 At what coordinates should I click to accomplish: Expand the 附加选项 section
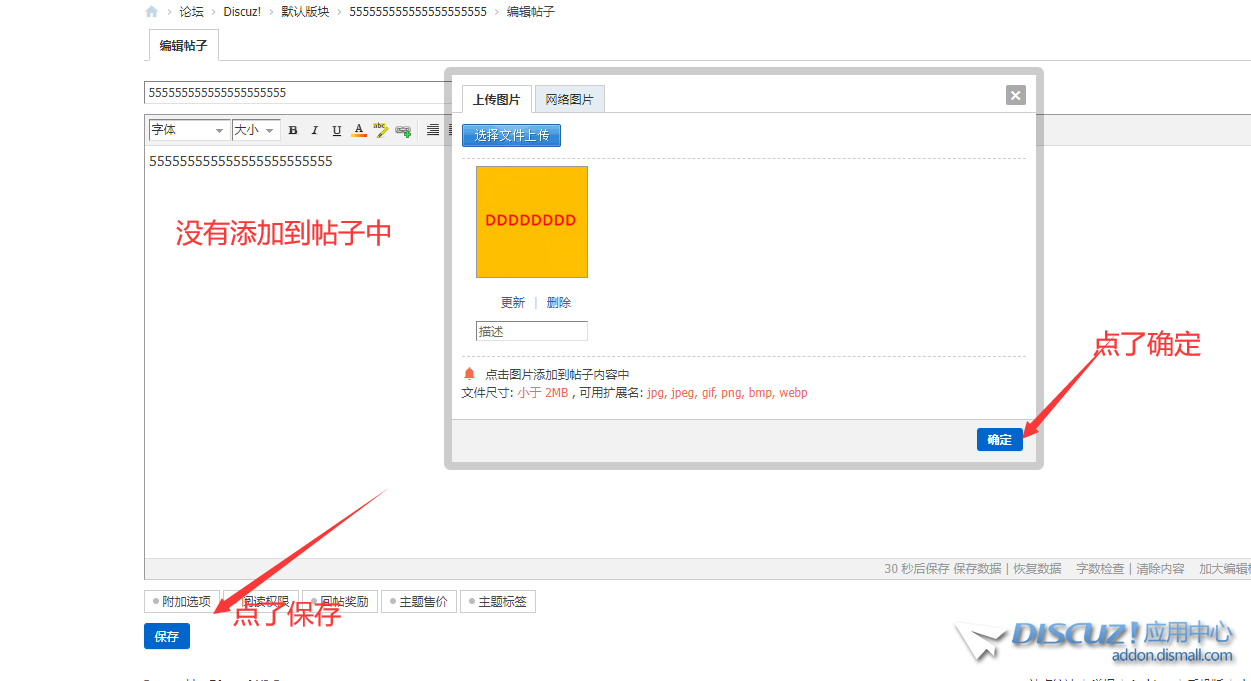(x=182, y=602)
